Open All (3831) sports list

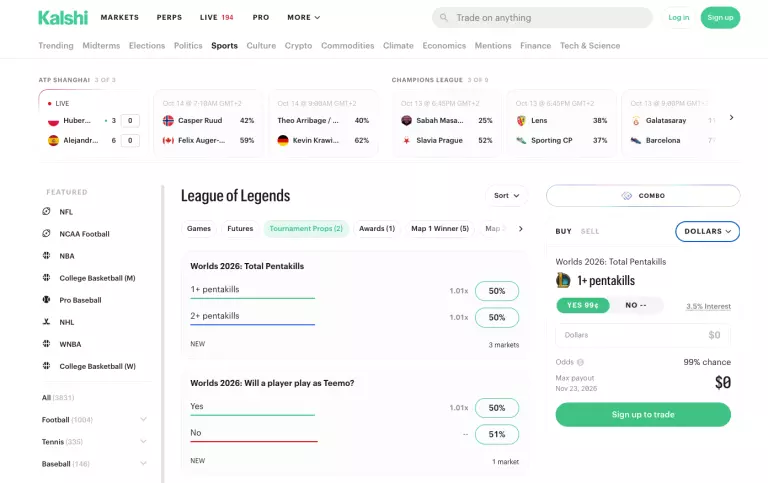58,398
